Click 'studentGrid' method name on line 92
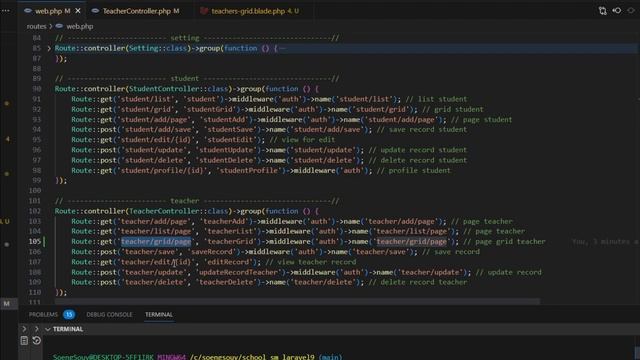This screenshot has width=640, height=360. click(210, 109)
